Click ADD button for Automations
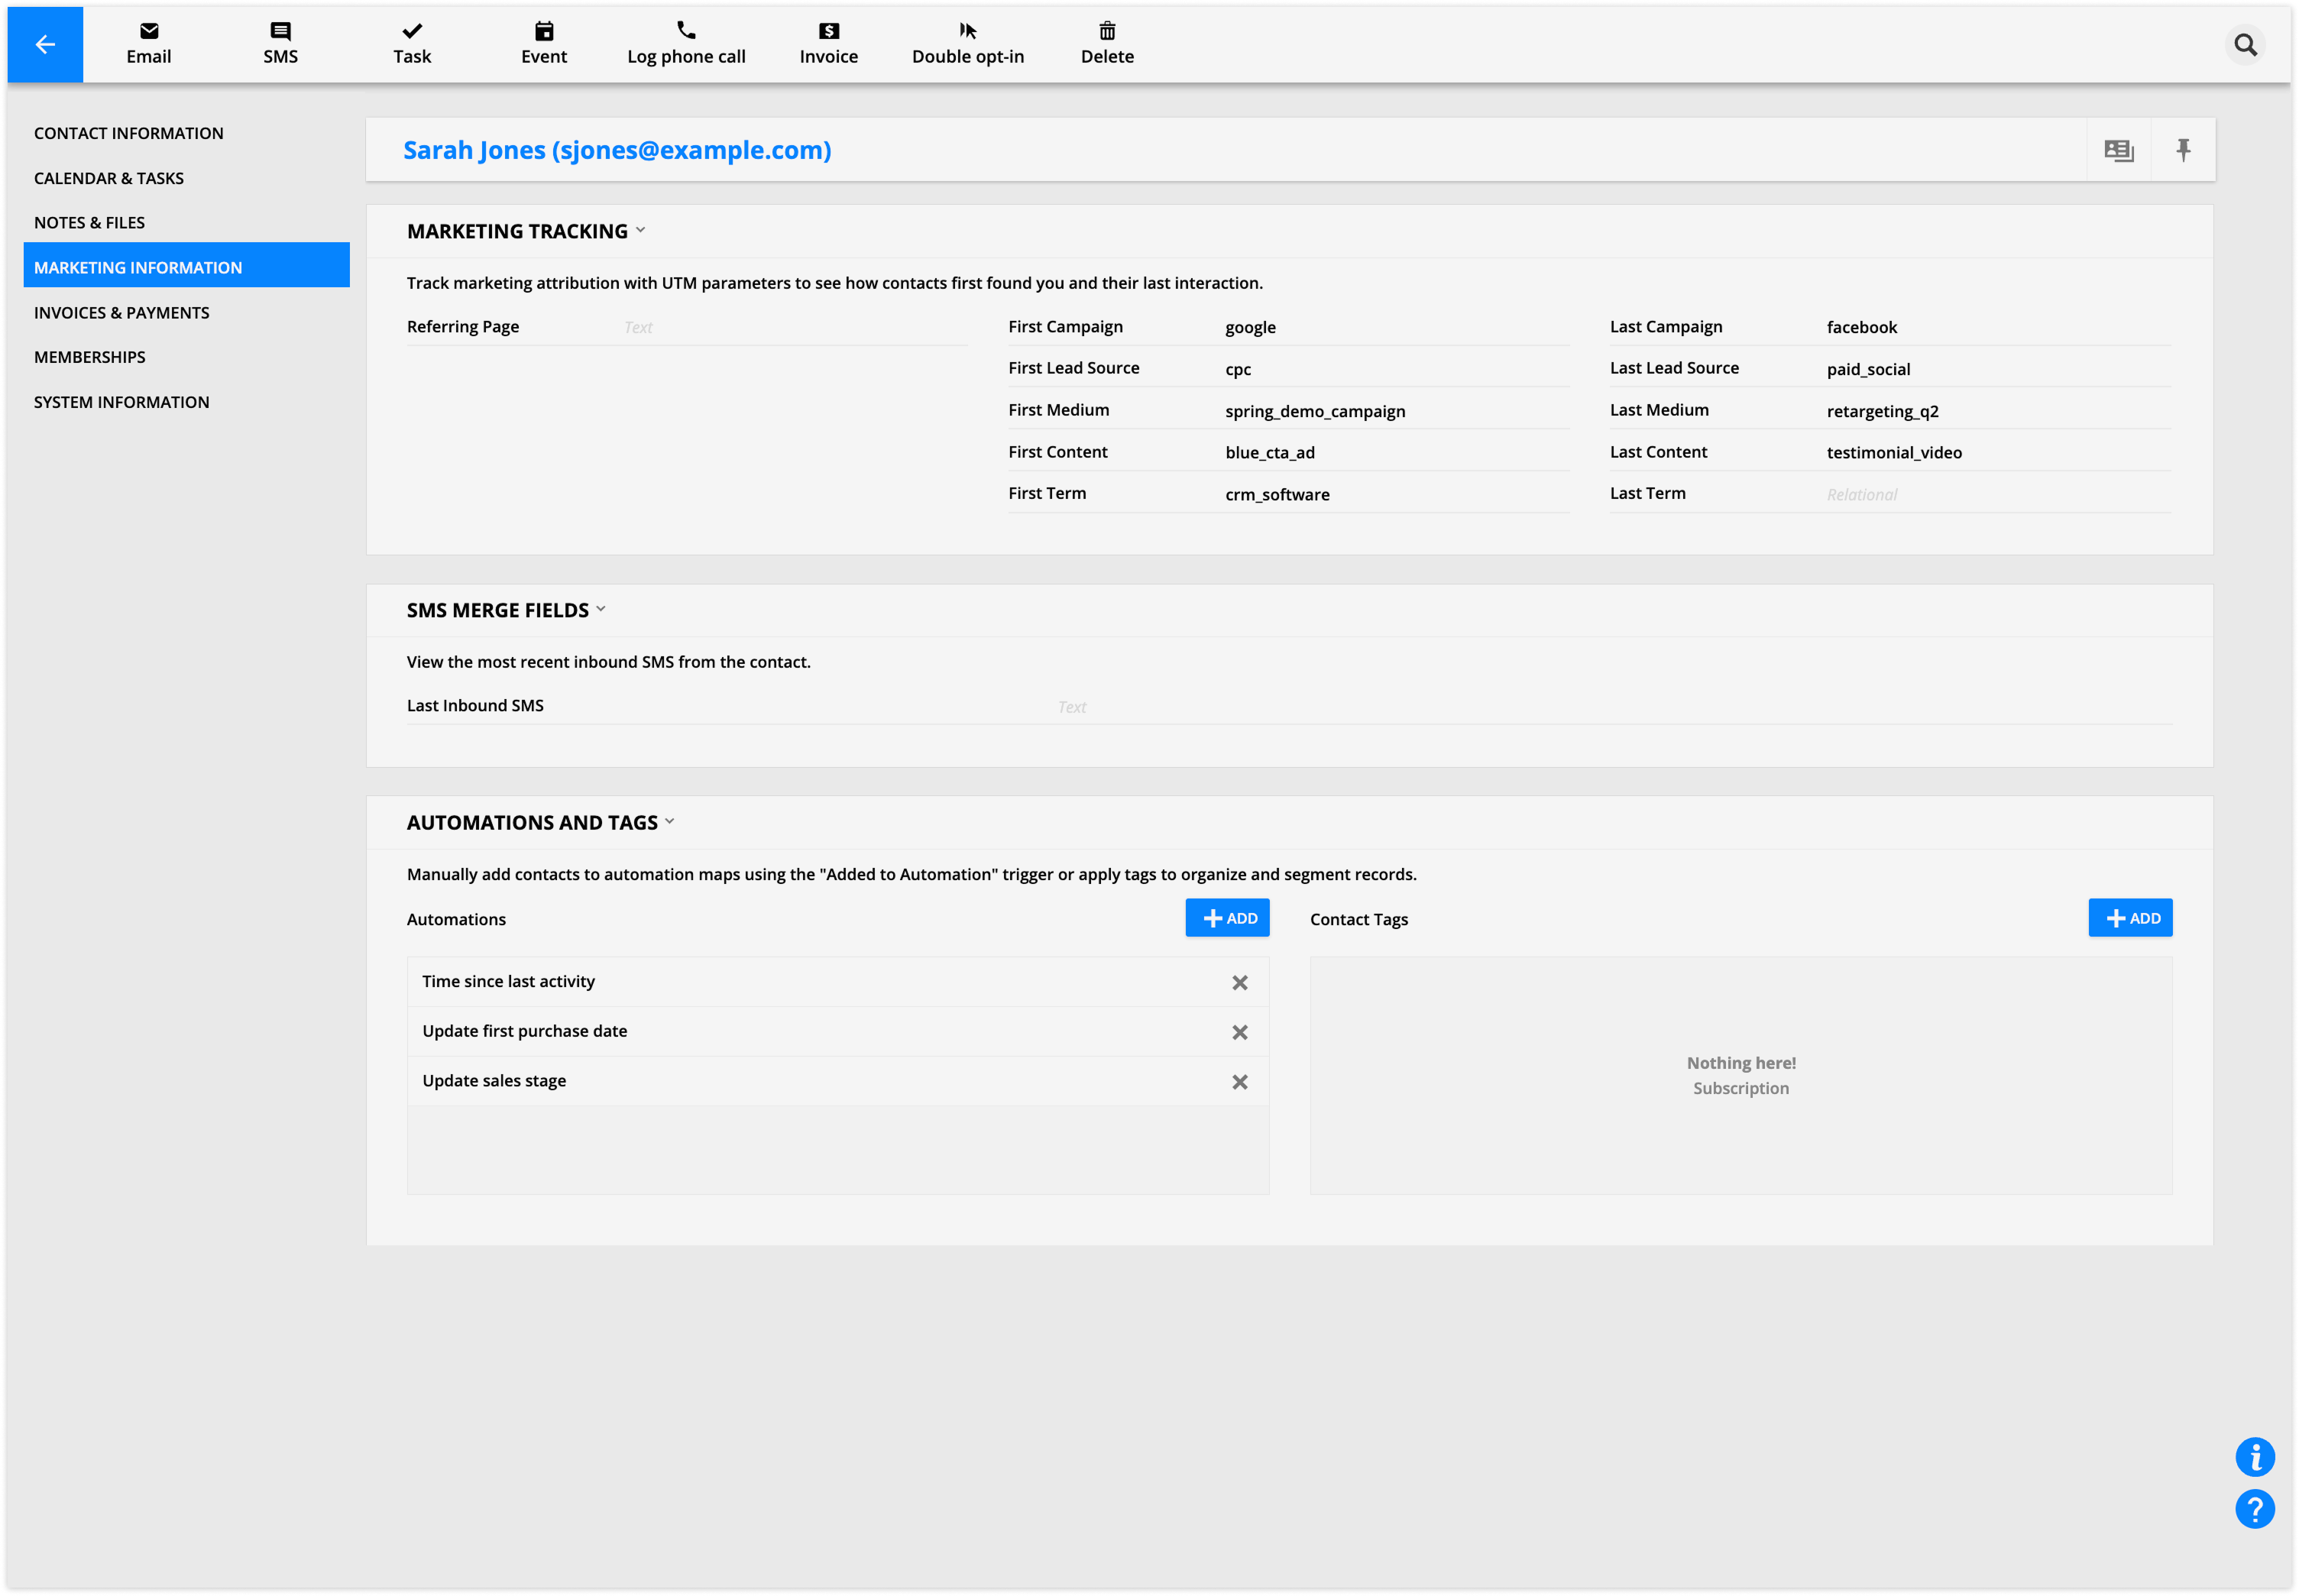Image resolution: width=2299 pixels, height=1596 pixels. click(x=1227, y=918)
